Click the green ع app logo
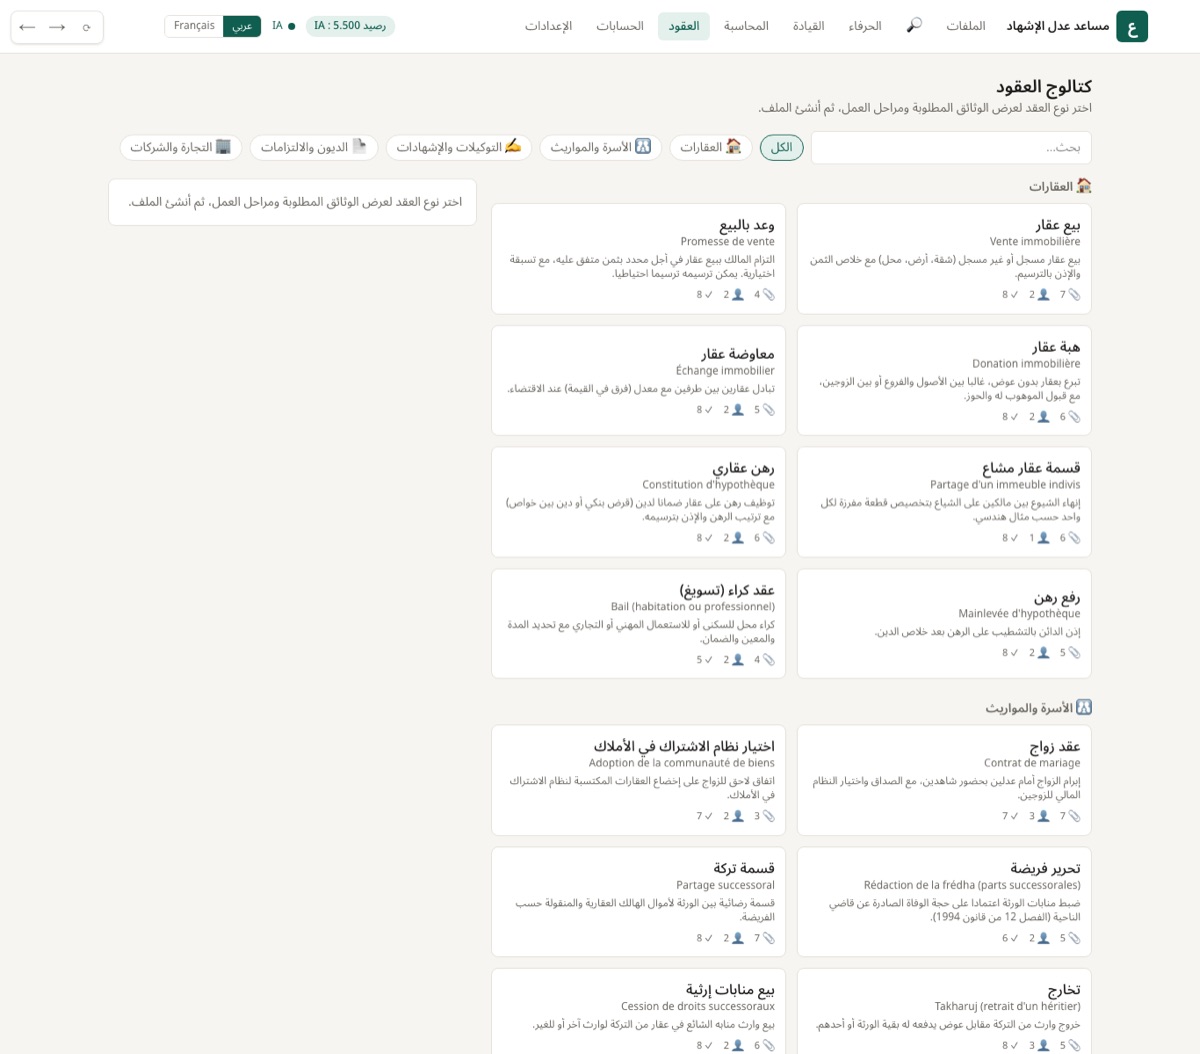 click(1132, 26)
